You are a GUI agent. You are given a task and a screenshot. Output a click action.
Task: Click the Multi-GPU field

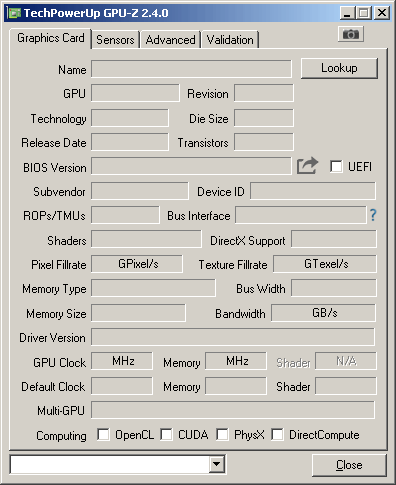click(233, 410)
